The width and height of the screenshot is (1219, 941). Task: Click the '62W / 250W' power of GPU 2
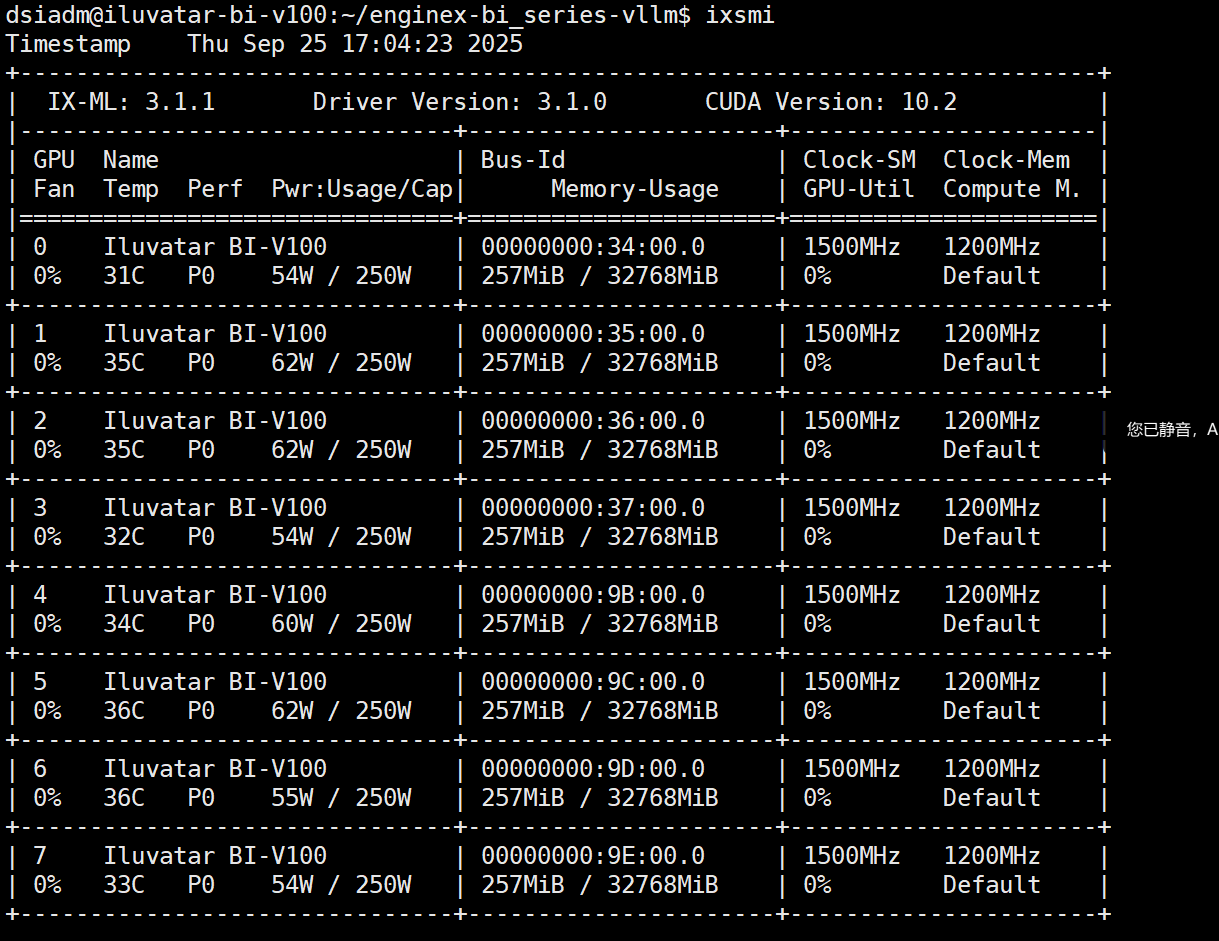point(341,450)
